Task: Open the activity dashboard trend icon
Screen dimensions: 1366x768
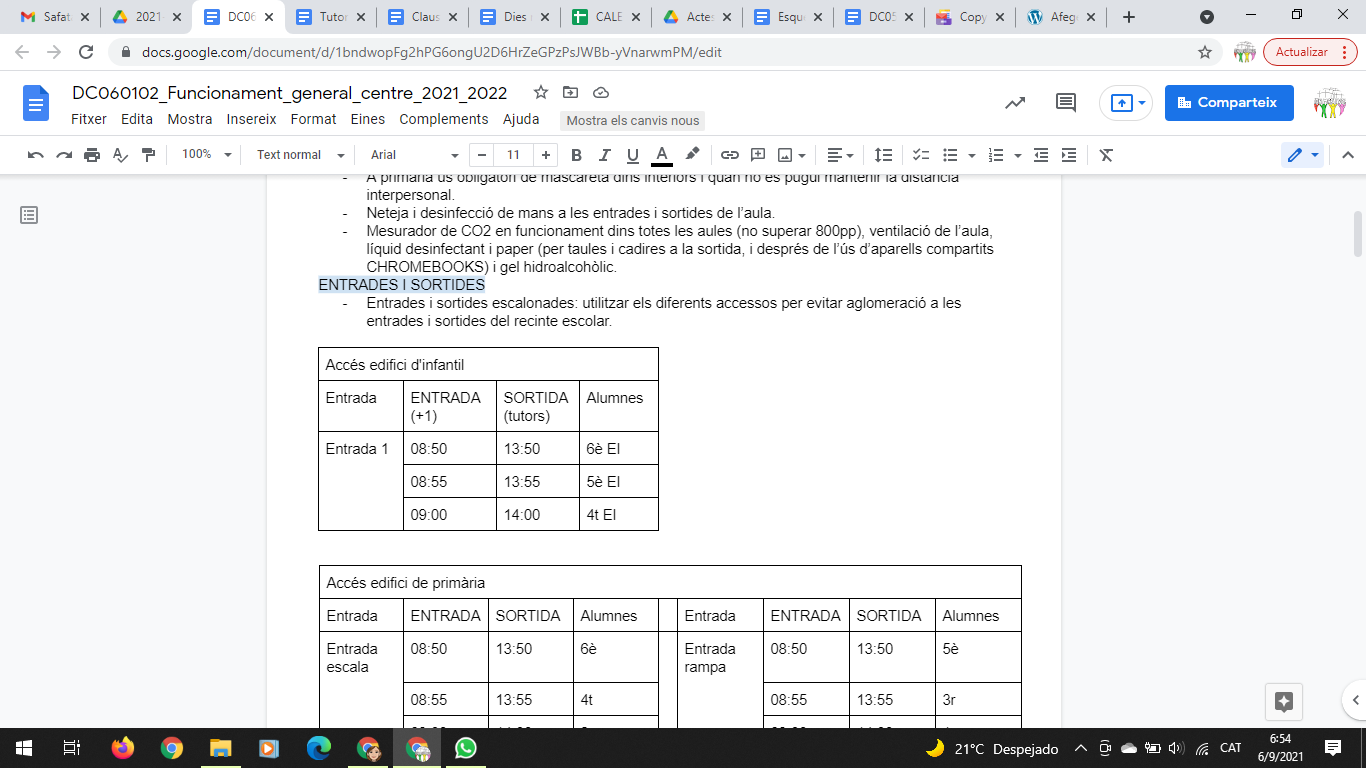Action: pos(1015,103)
